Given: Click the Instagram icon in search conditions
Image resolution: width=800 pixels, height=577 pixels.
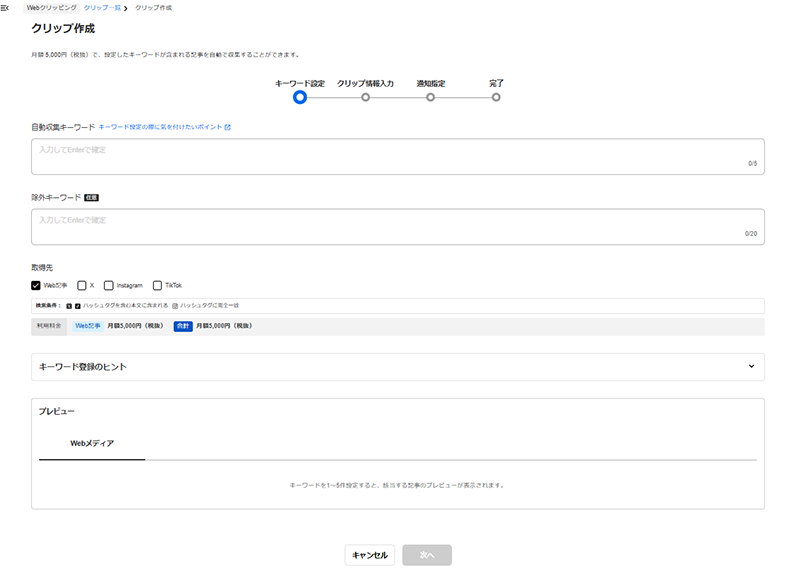Looking at the screenshot, I should 175,306.
